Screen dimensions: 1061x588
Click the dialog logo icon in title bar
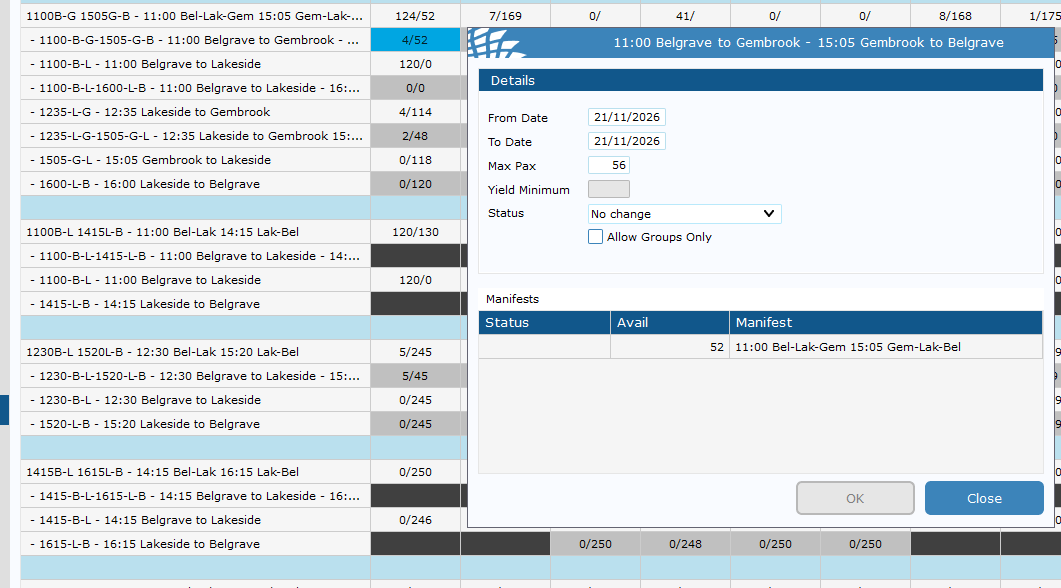(495, 43)
